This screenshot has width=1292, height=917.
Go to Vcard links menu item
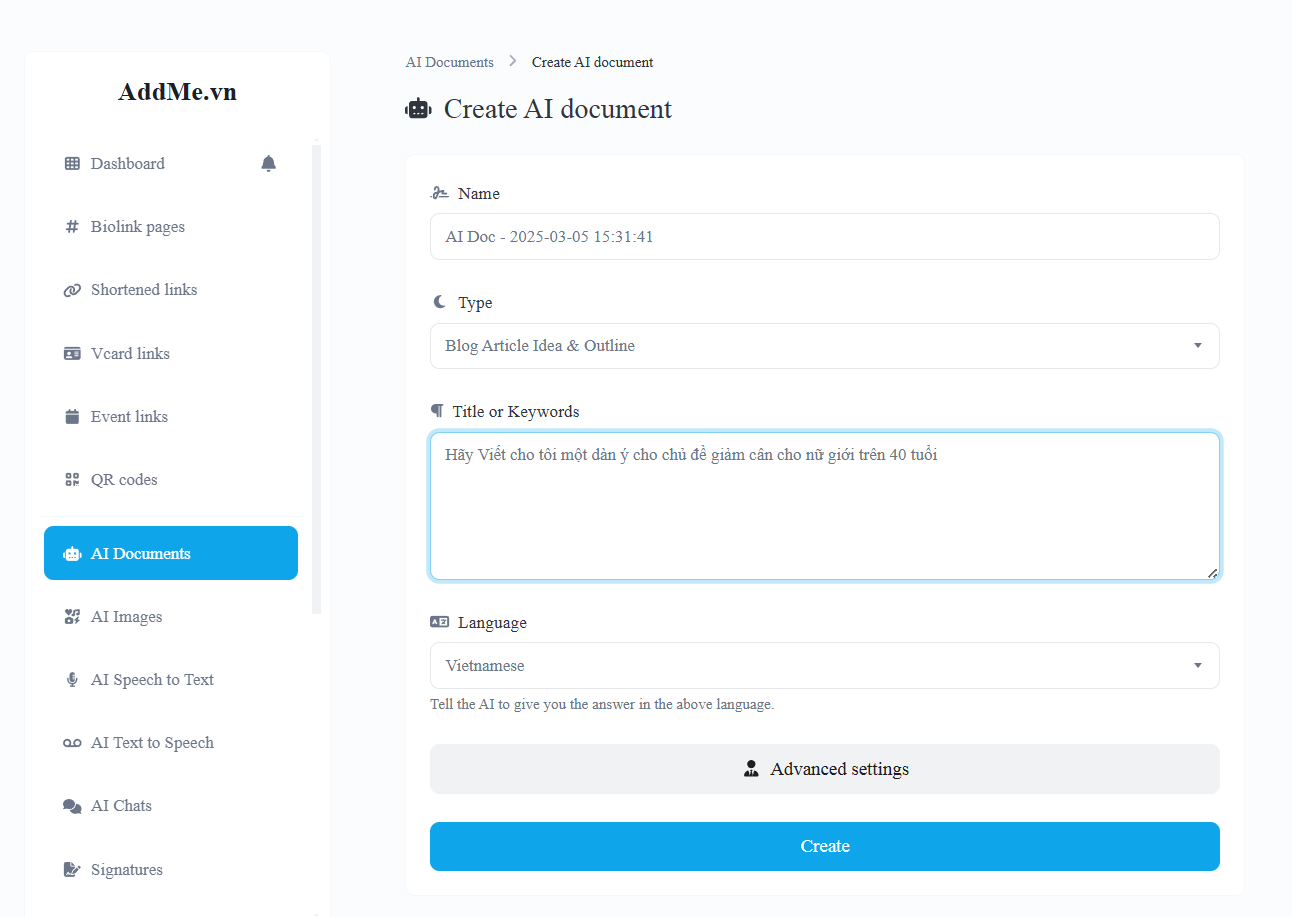pos(171,354)
